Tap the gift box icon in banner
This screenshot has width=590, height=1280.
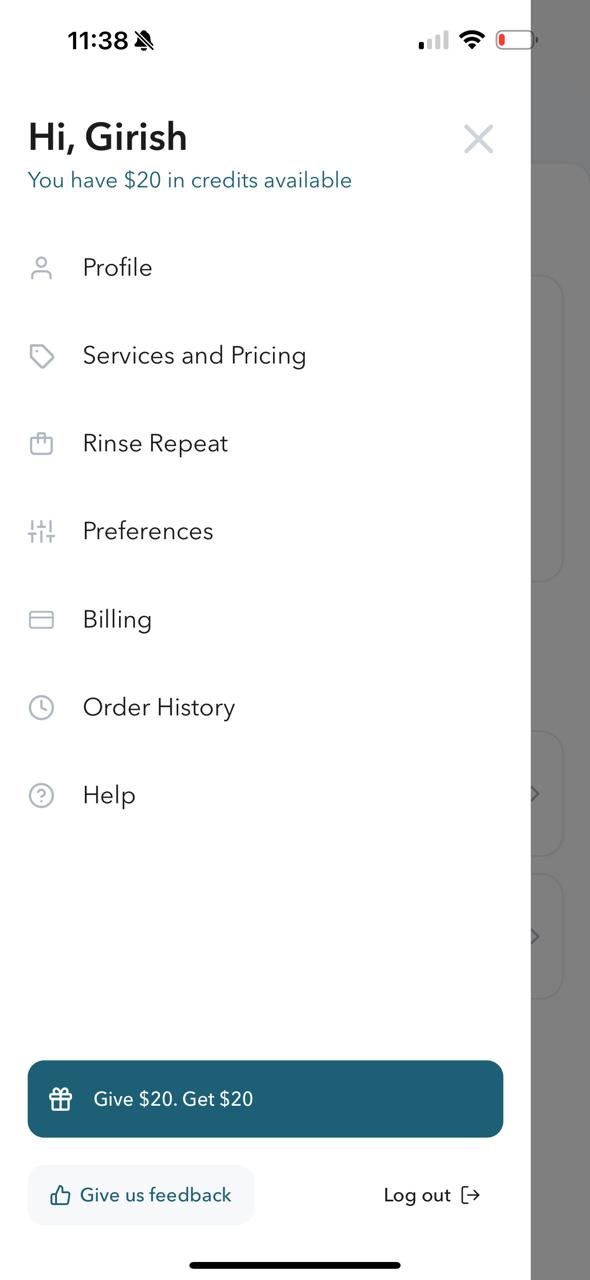click(61, 1099)
